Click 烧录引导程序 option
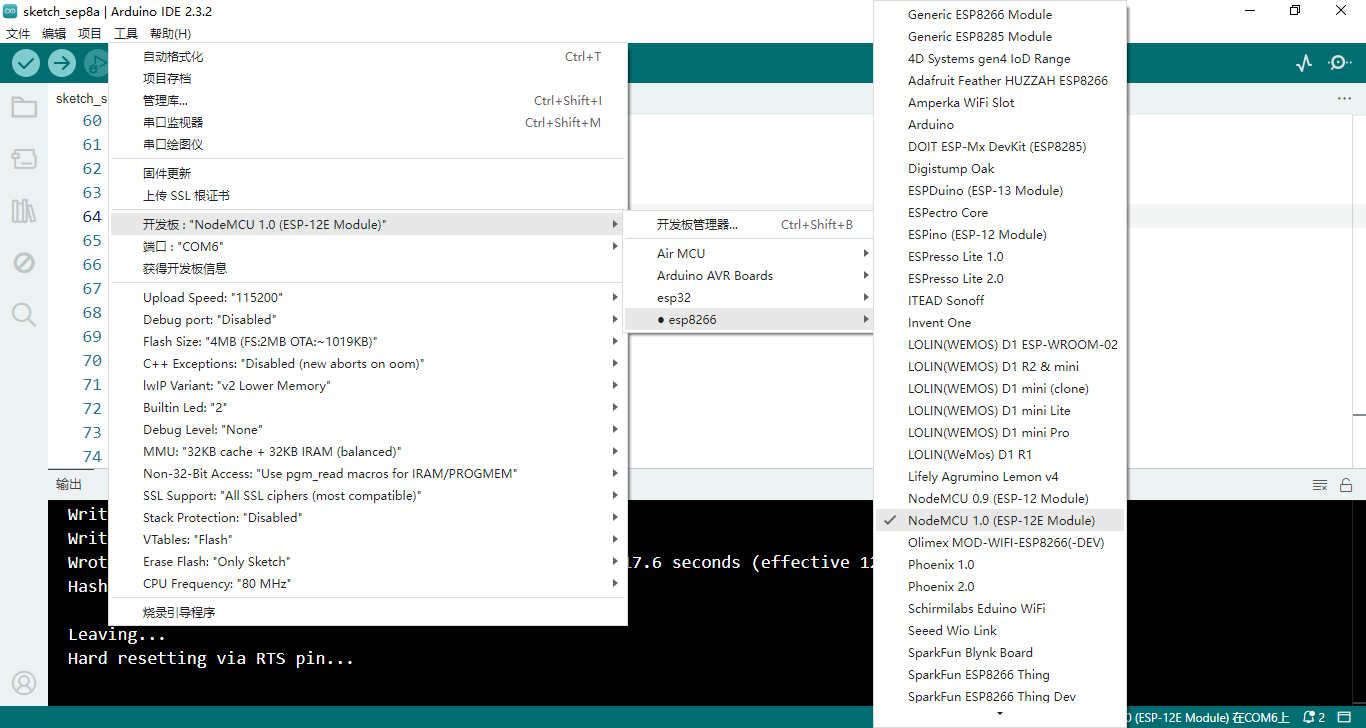The width and height of the screenshot is (1366, 728). pyautogui.click(x=179, y=613)
